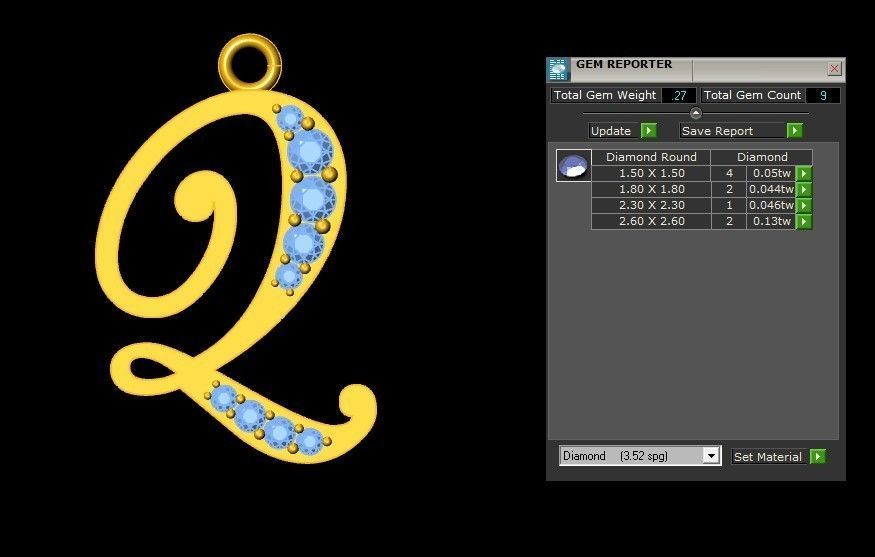Screen dimensions: 875x557
Task: Select the 1.80 X 1.80 size cell
Action: [651, 189]
